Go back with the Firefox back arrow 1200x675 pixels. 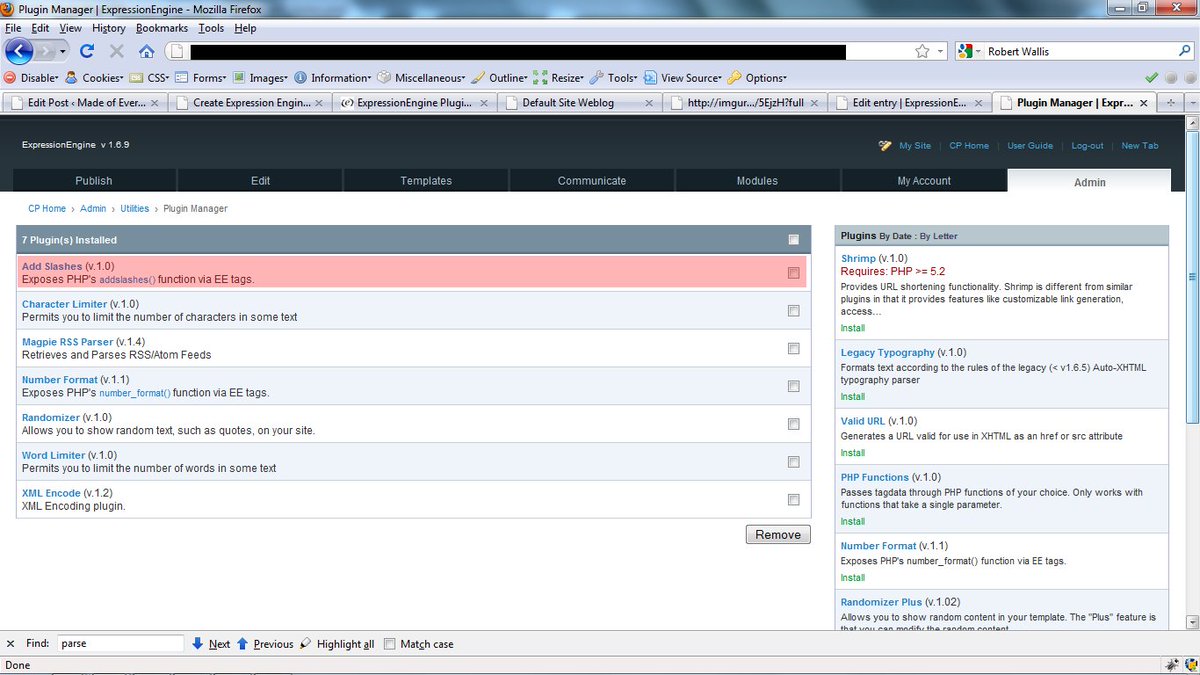pos(19,51)
